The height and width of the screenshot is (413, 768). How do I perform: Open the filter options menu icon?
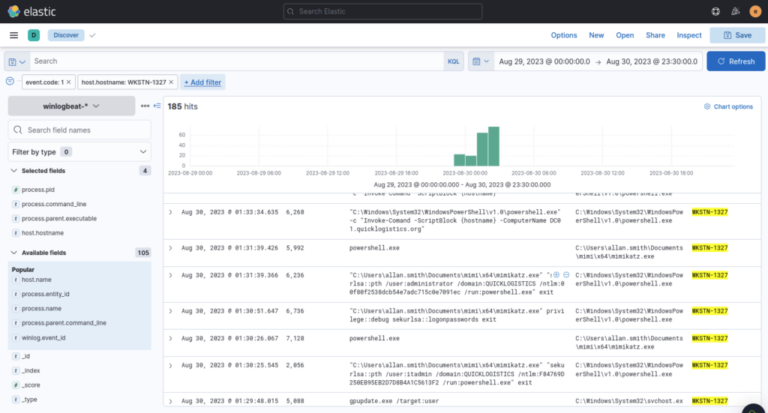(10, 81)
